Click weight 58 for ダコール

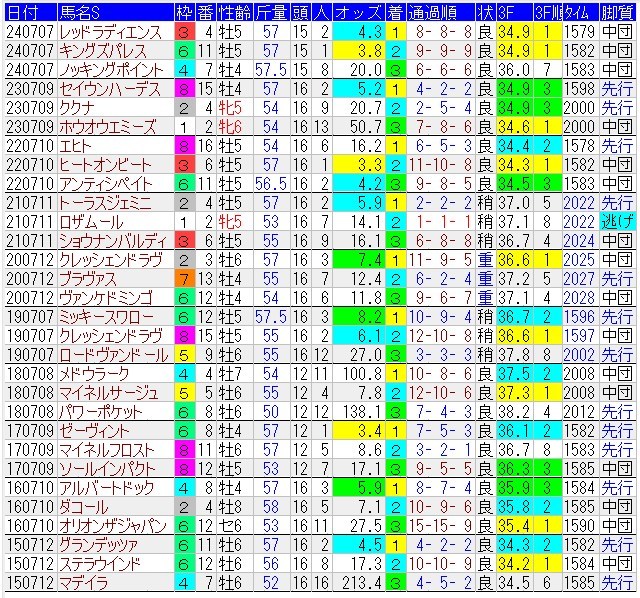[x=271, y=507]
